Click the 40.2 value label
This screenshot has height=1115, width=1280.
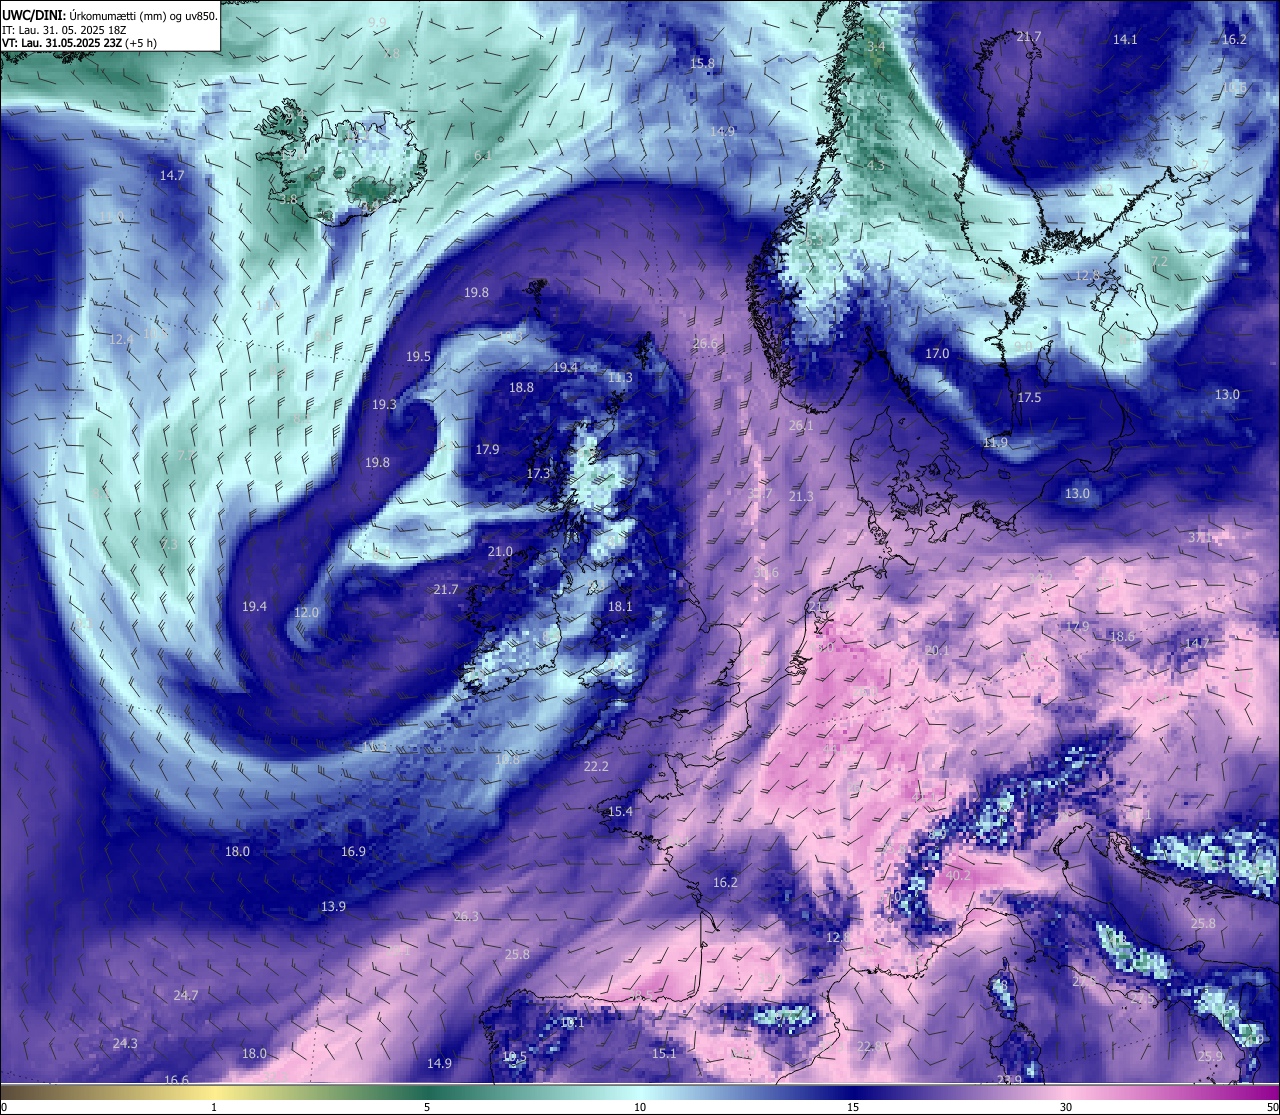point(958,876)
